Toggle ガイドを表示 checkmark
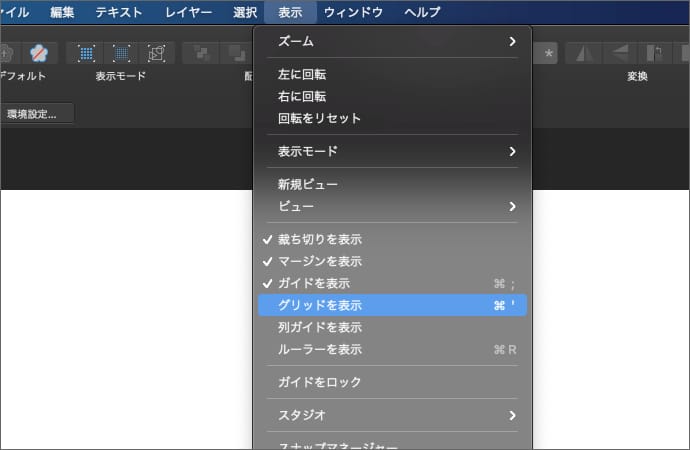The height and width of the screenshot is (450, 690). (x=313, y=284)
